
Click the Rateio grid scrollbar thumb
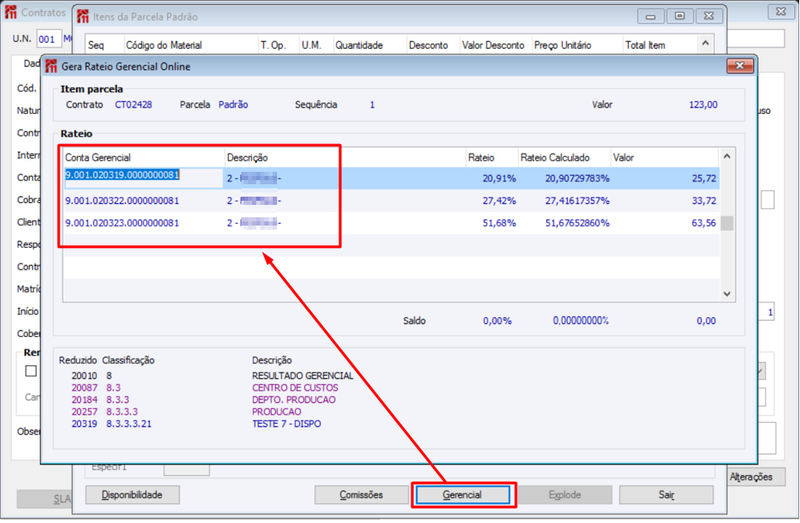pos(727,223)
